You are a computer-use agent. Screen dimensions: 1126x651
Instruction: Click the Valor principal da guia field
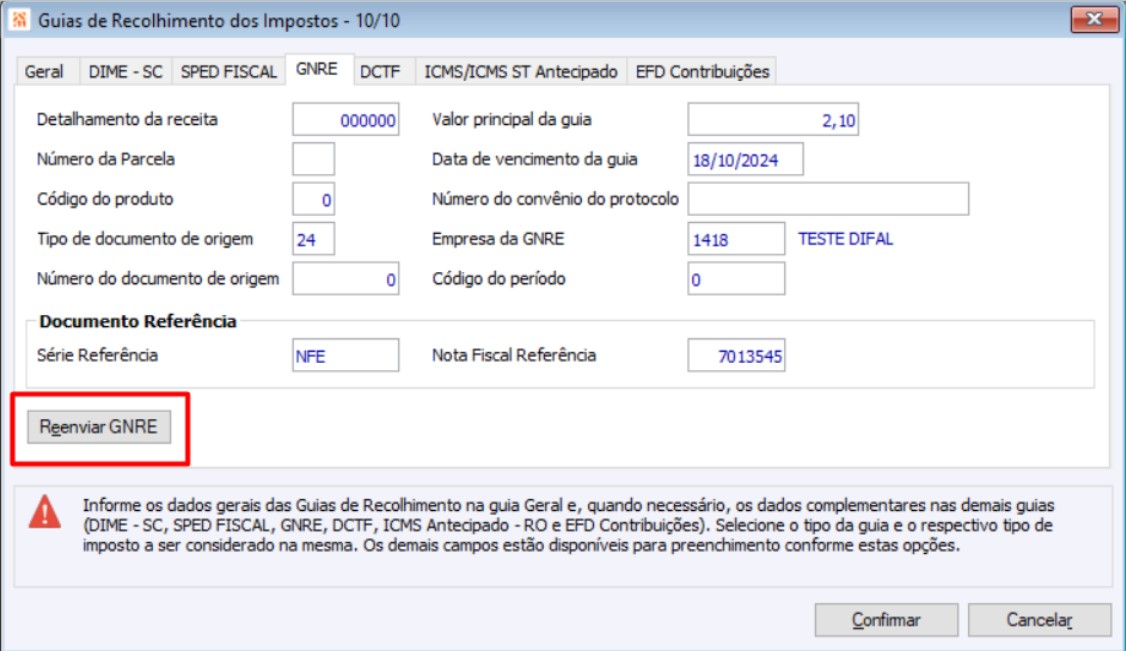tap(773, 120)
